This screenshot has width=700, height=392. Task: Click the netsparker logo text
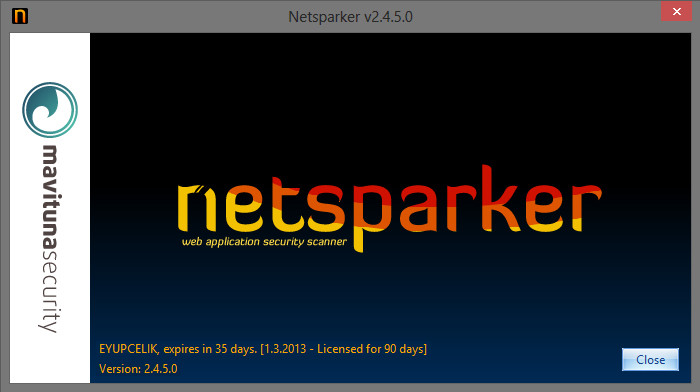(390, 208)
